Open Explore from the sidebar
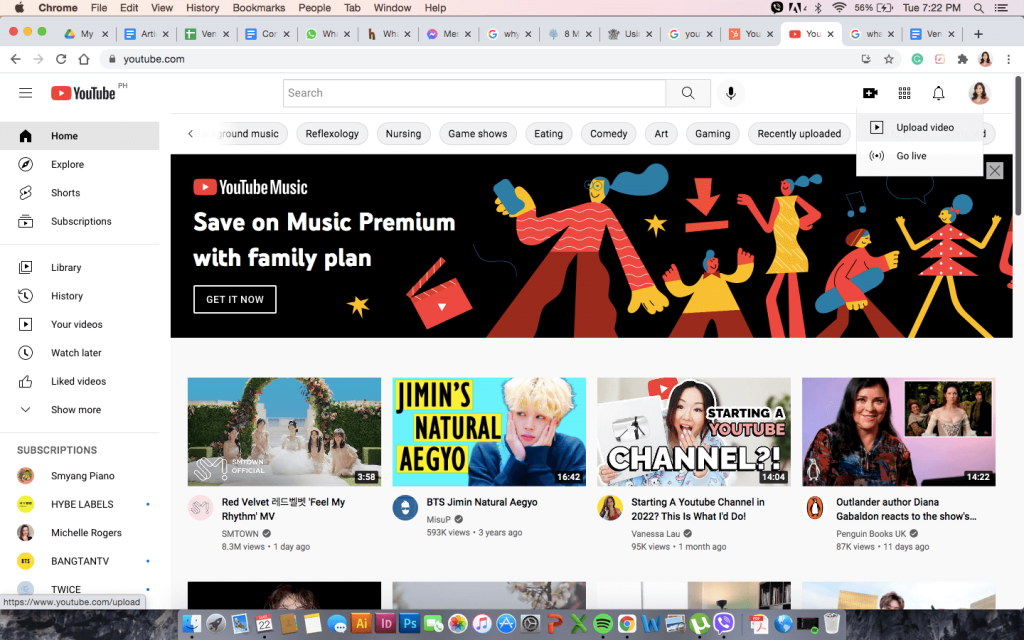 point(70,164)
